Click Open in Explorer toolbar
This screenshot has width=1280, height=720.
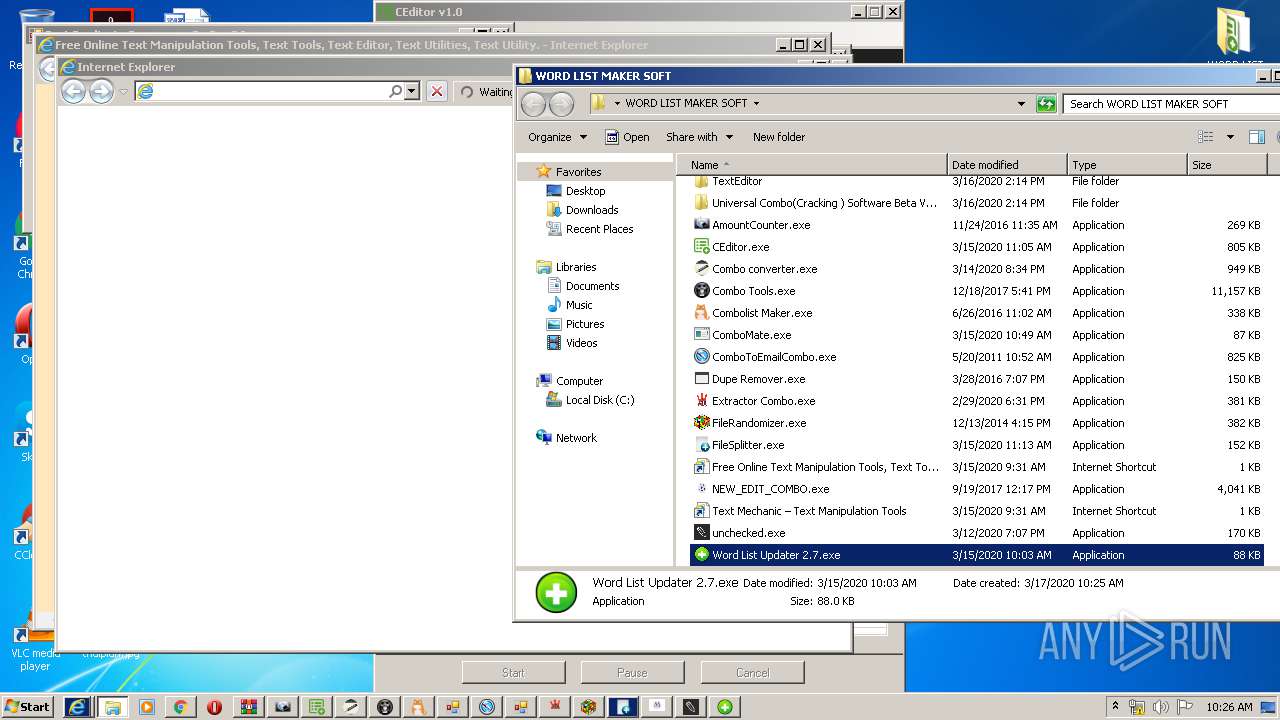pos(627,137)
